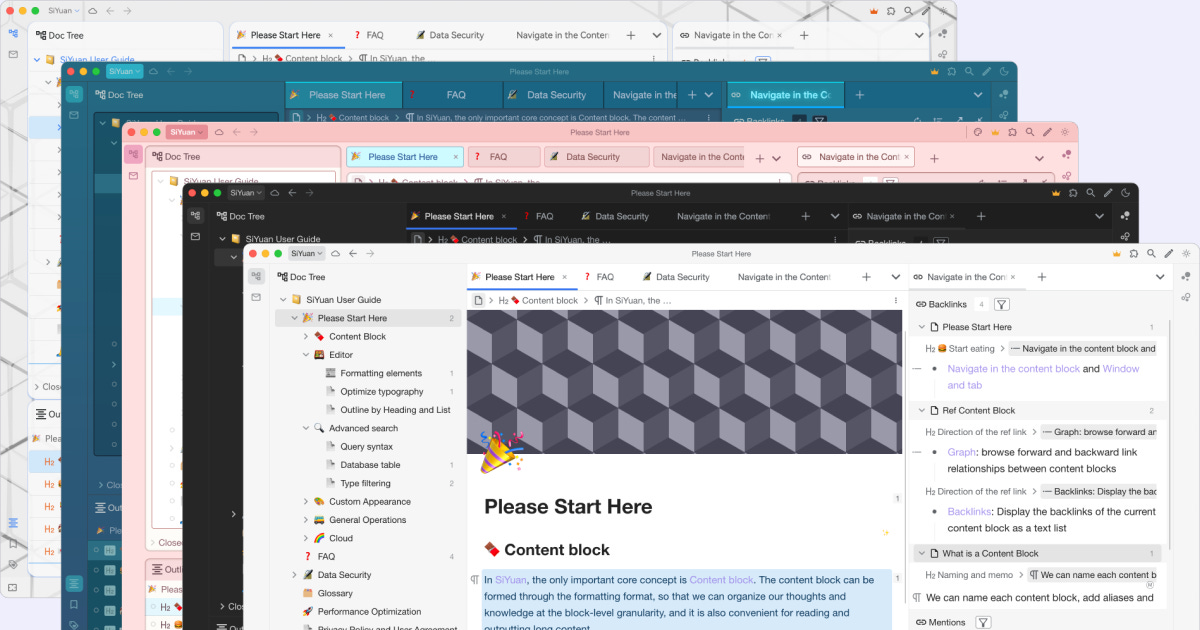Screen dimensions: 1200x630
Task: Go back with the arrow in front window
Action: coord(352,253)
